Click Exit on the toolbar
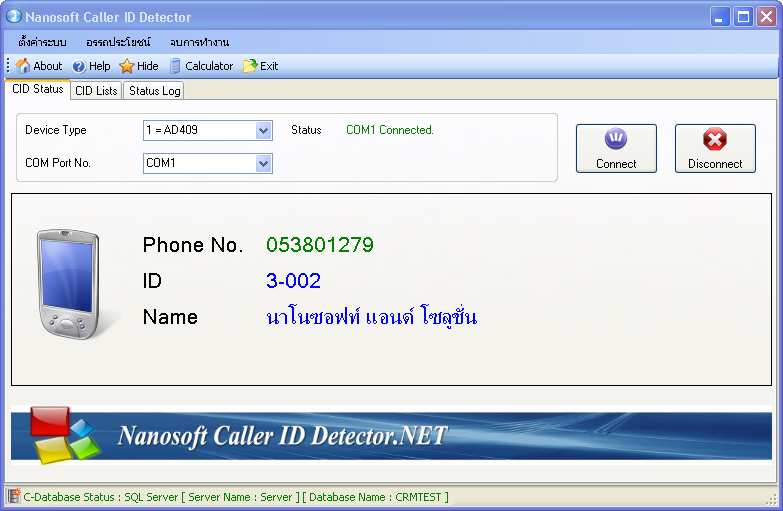The height and width of the screenshot is (511, 783). (261, 66)
